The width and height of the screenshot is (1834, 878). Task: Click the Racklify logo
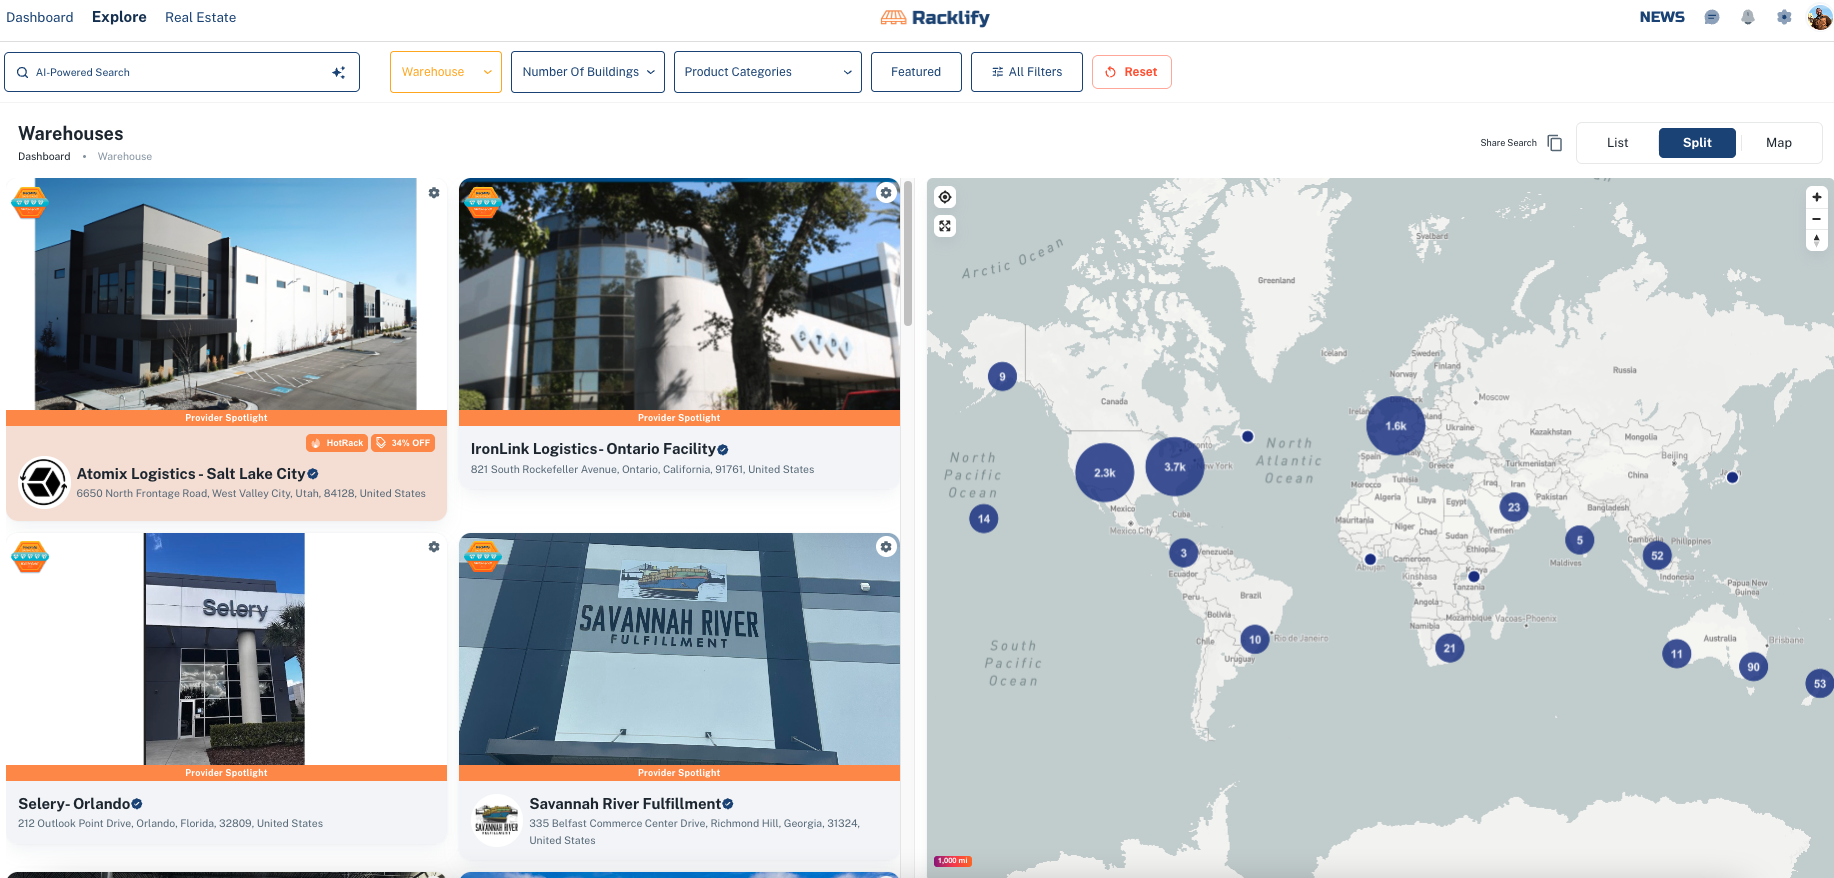935,17
